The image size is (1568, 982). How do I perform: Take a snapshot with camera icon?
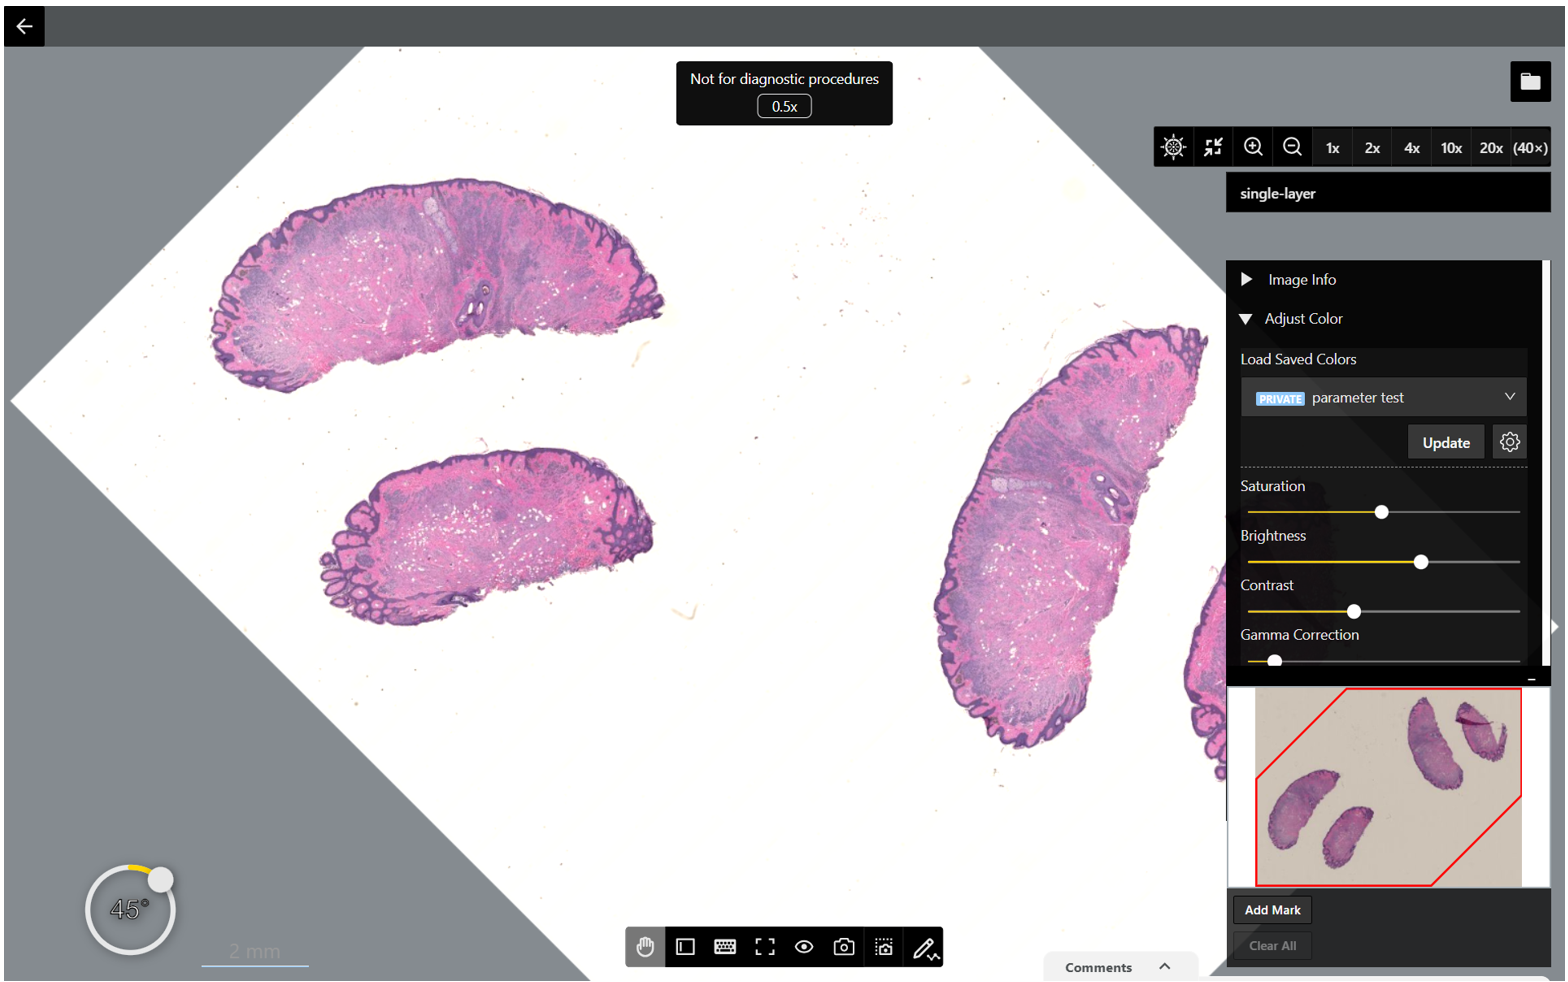pos(844,947)
